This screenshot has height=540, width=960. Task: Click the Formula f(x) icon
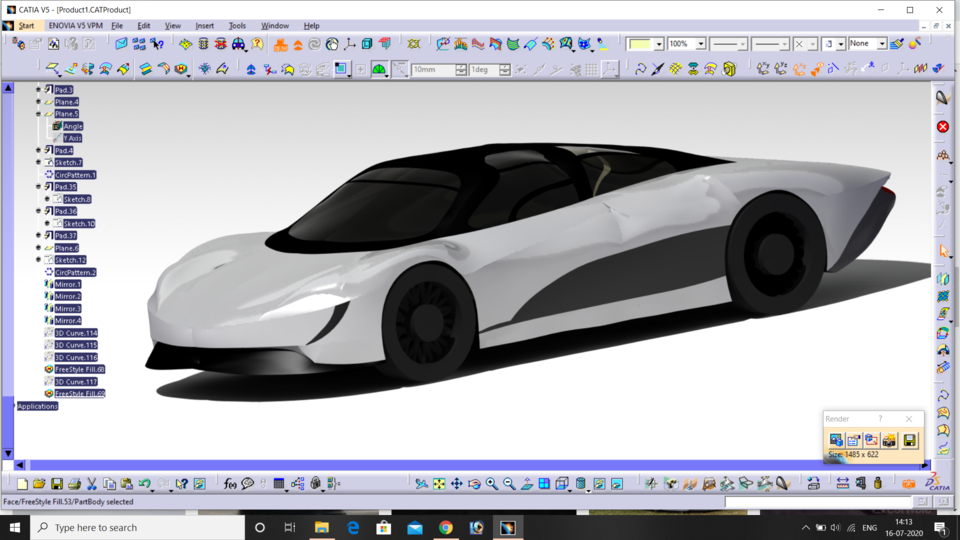point(230,484)
